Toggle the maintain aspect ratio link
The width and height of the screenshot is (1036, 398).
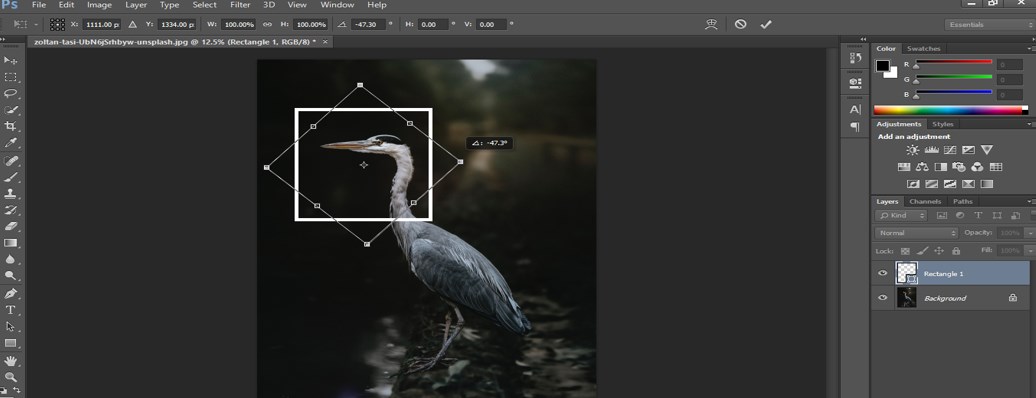pos(268,24)
